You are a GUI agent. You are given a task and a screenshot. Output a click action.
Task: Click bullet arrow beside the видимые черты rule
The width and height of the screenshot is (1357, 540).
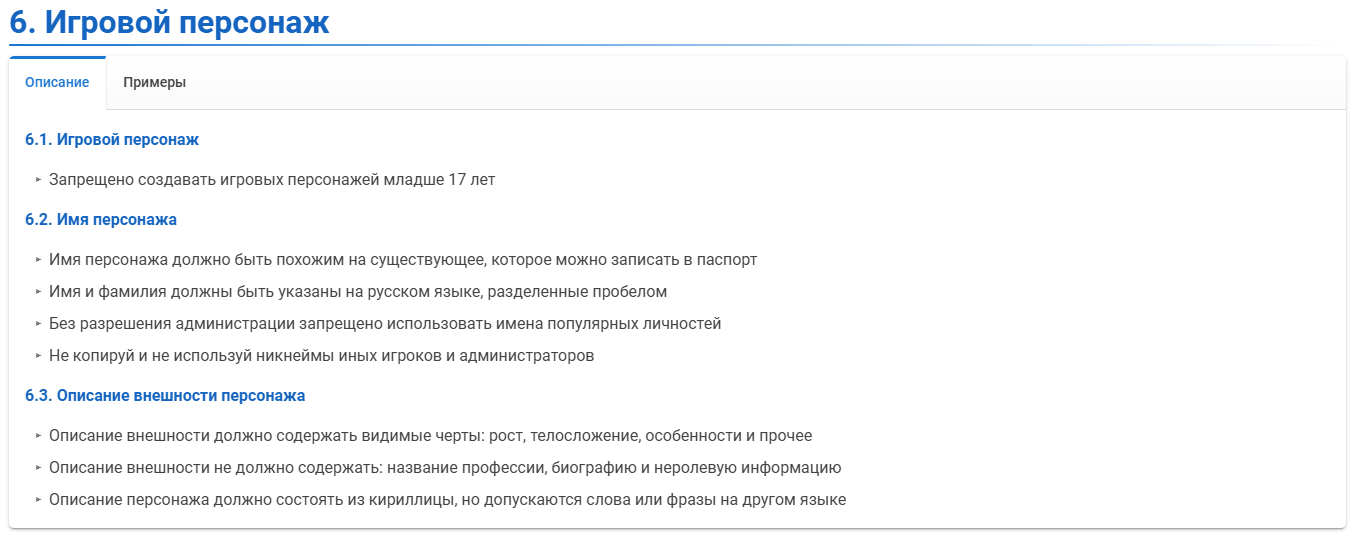(x=38, y=436)
